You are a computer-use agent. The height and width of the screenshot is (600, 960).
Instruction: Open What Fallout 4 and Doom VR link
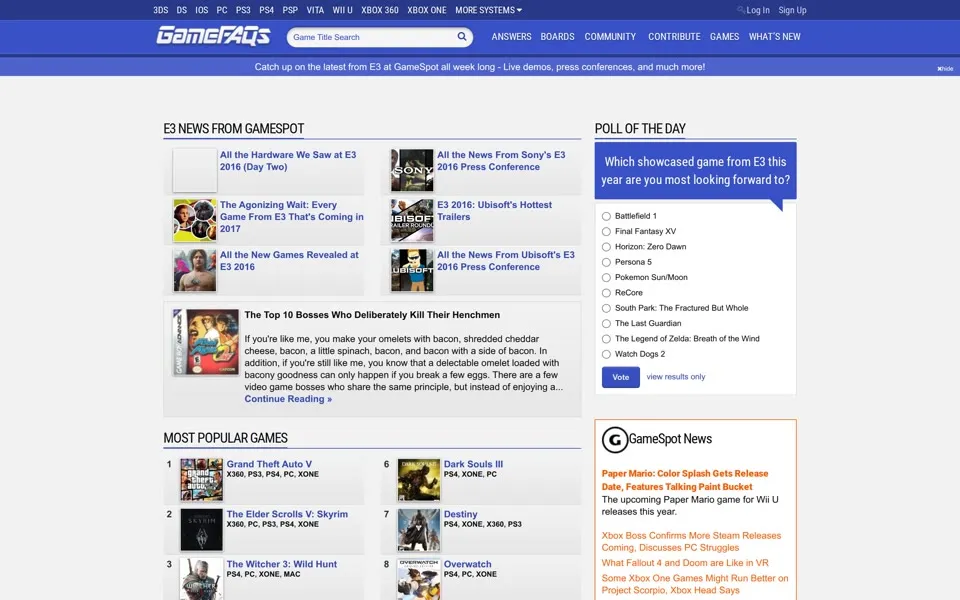[684, 563]
